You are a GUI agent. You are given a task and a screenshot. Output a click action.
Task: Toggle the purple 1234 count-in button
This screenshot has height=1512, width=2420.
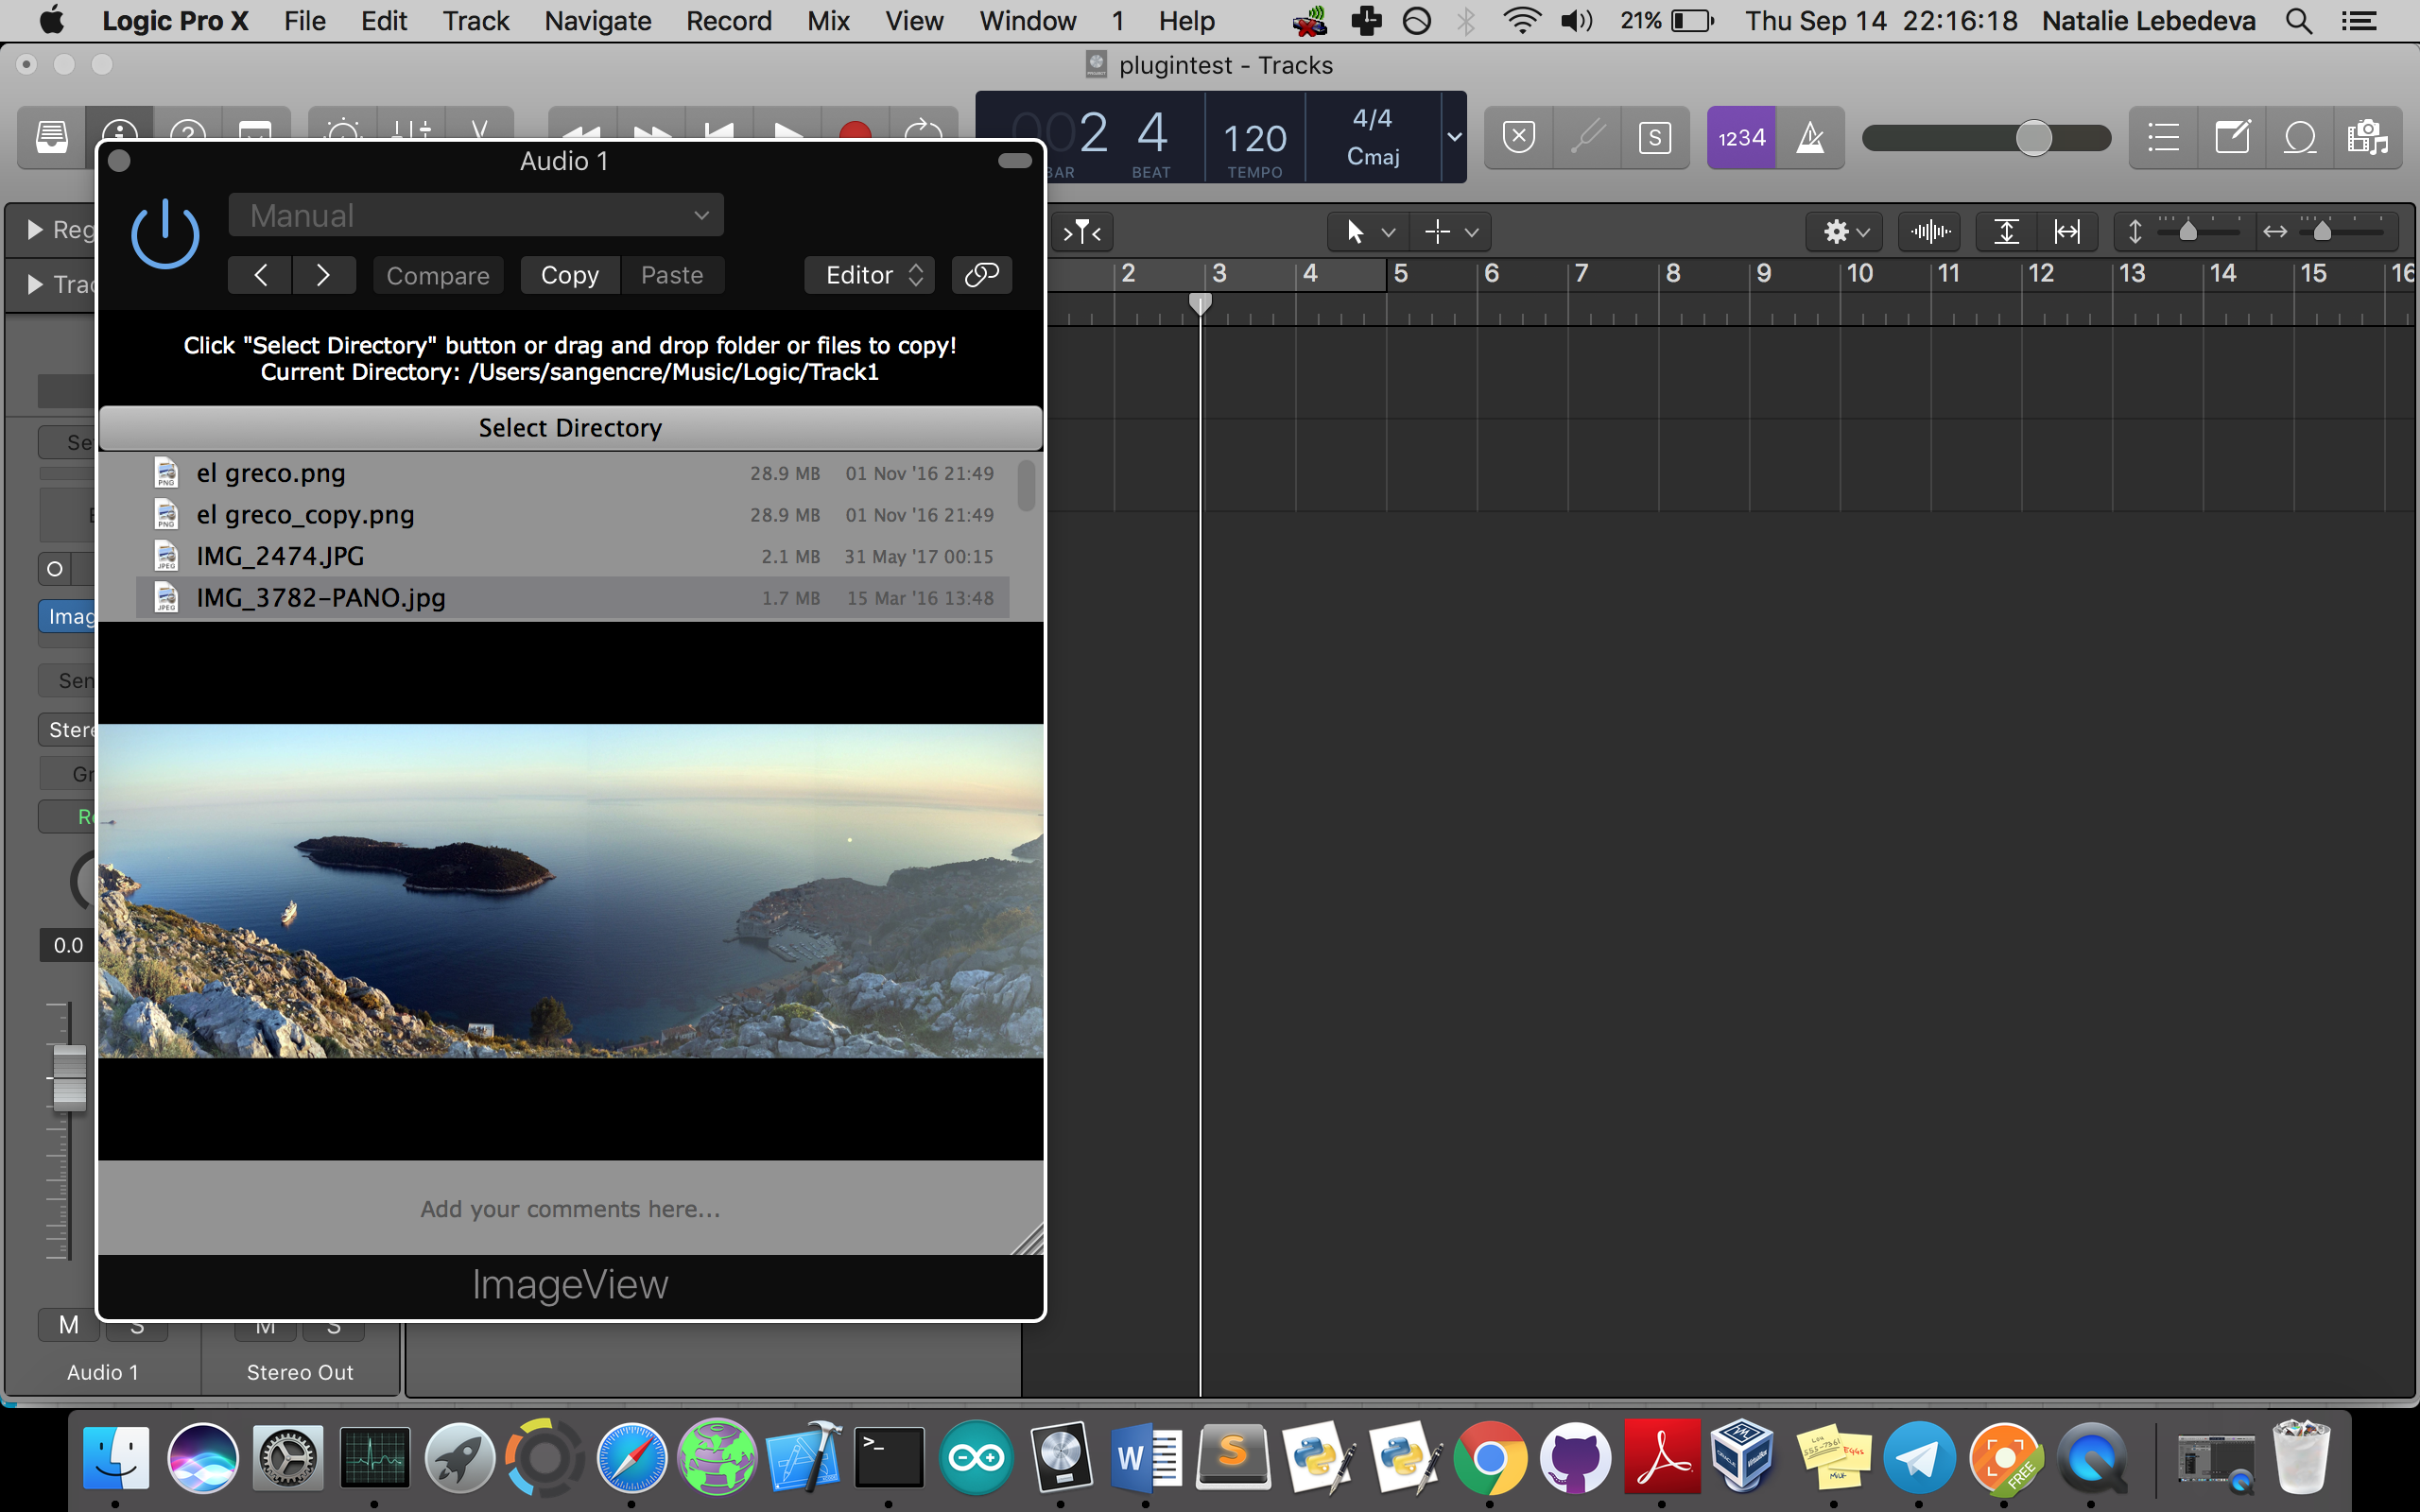[1741, 137]
